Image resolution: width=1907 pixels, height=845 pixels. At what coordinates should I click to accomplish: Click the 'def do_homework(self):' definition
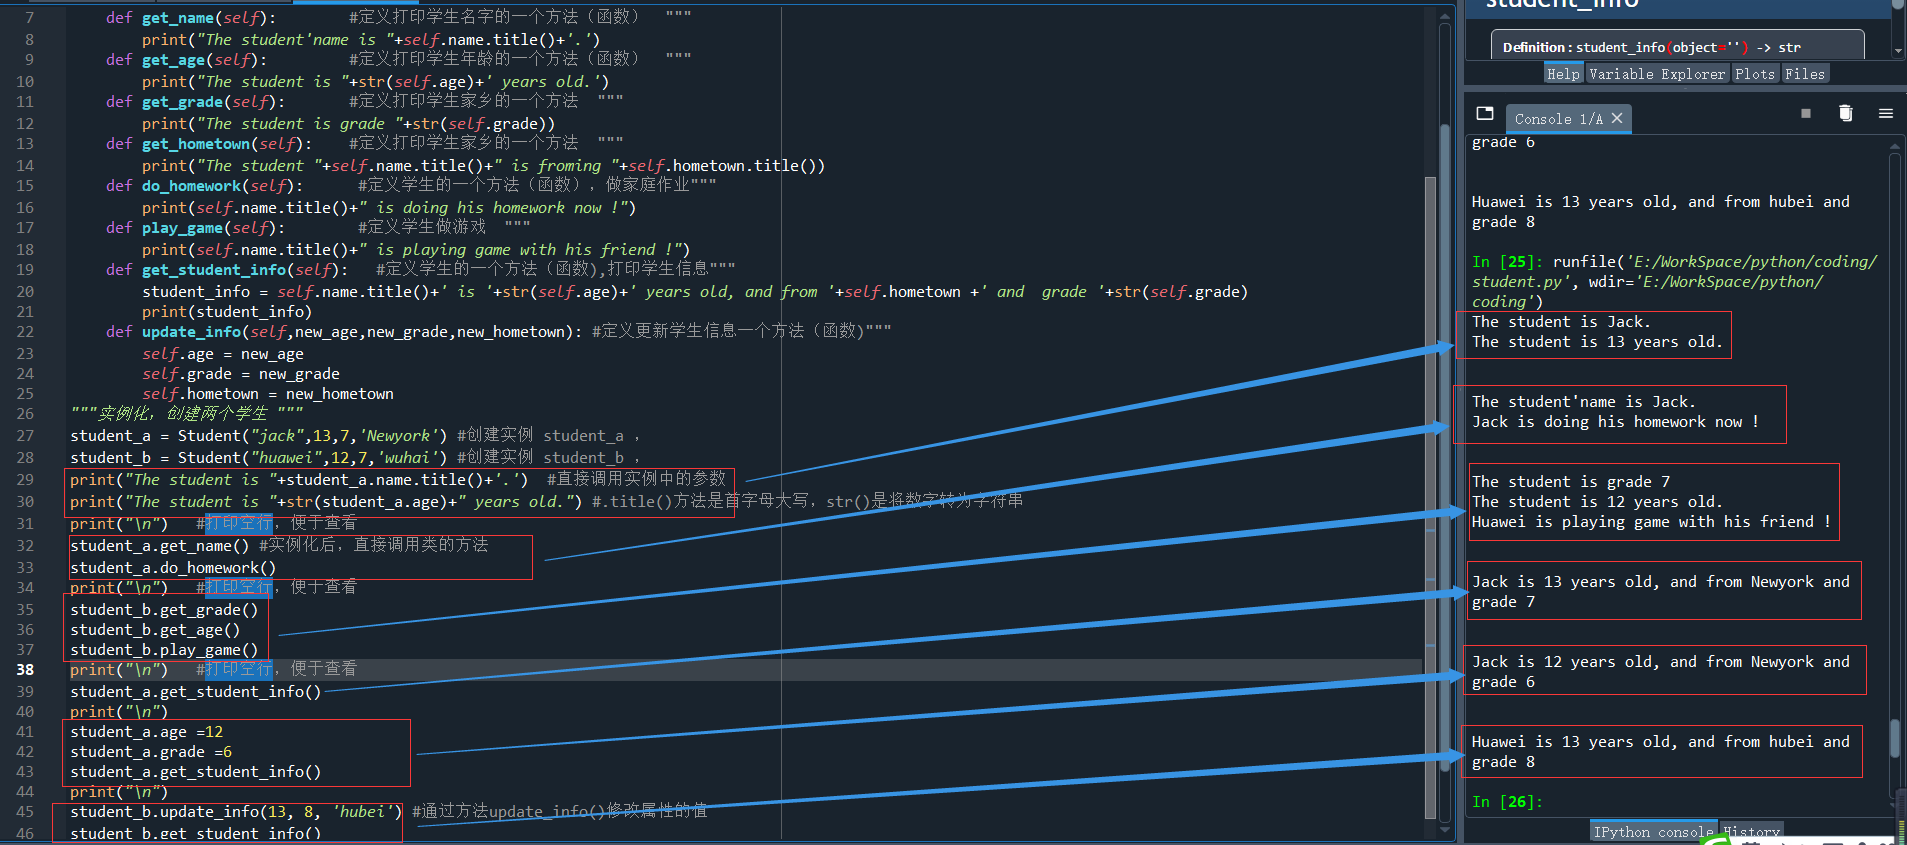pos(204,186)
